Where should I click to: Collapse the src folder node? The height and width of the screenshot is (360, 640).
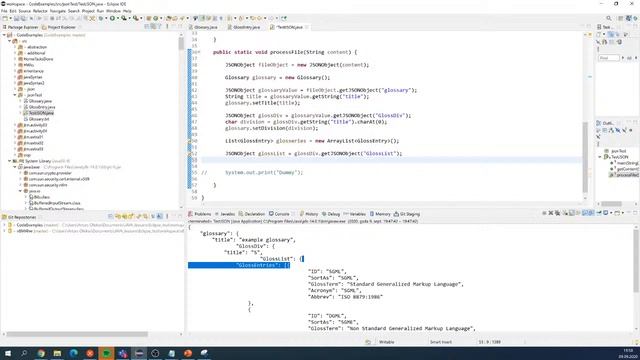(10, 41)
